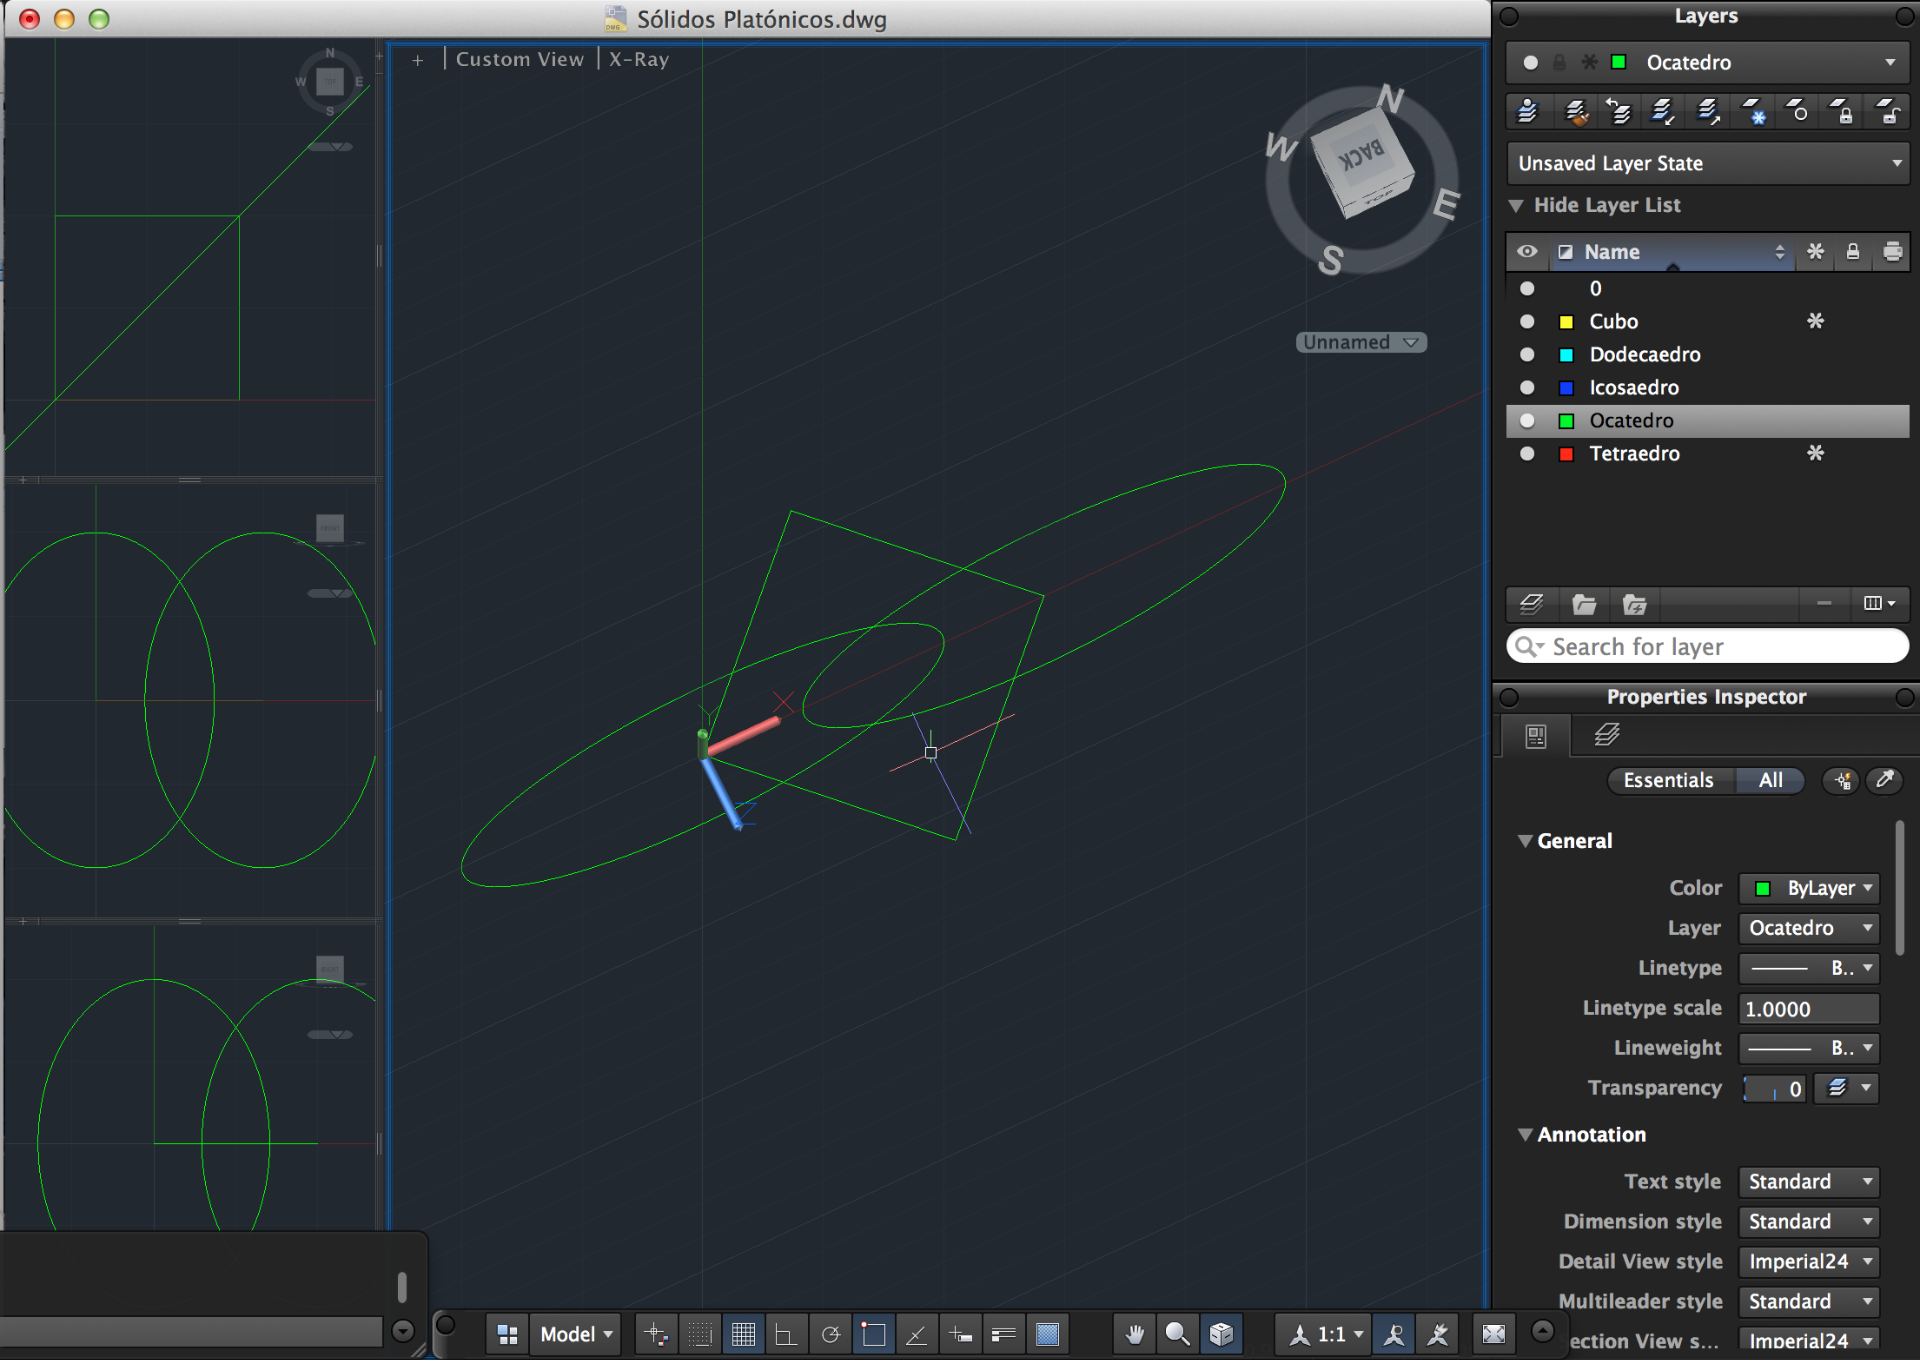
Task: Toggle Object Snap Tracking status icon
Action: 916,1334
